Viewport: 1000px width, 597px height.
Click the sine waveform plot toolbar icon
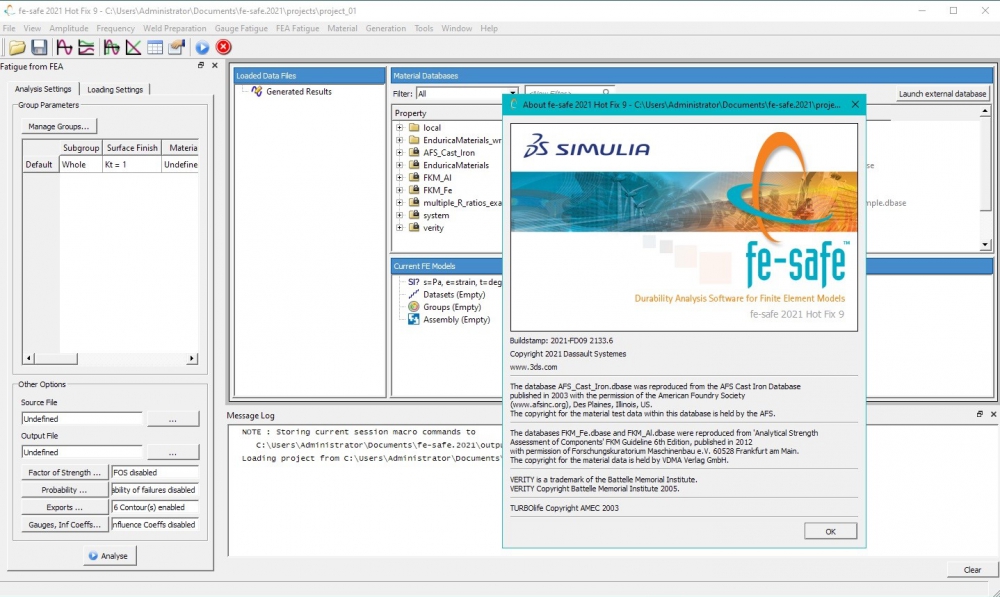click(64, 47)
